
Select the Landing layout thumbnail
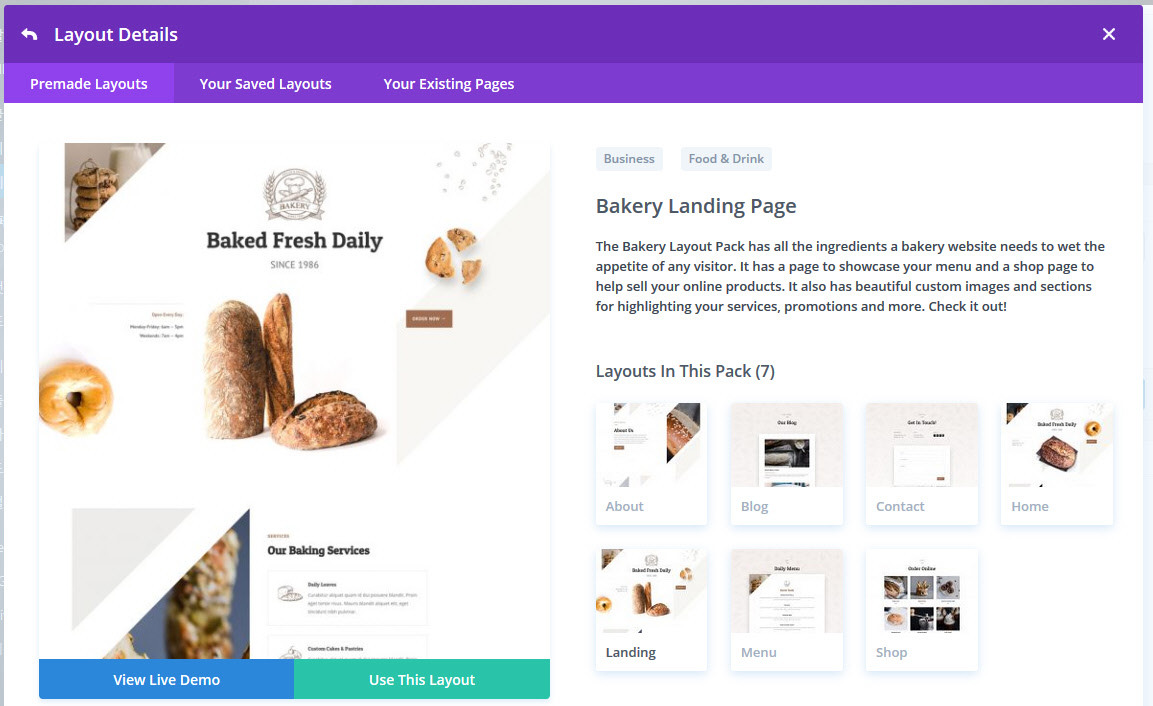651,610
